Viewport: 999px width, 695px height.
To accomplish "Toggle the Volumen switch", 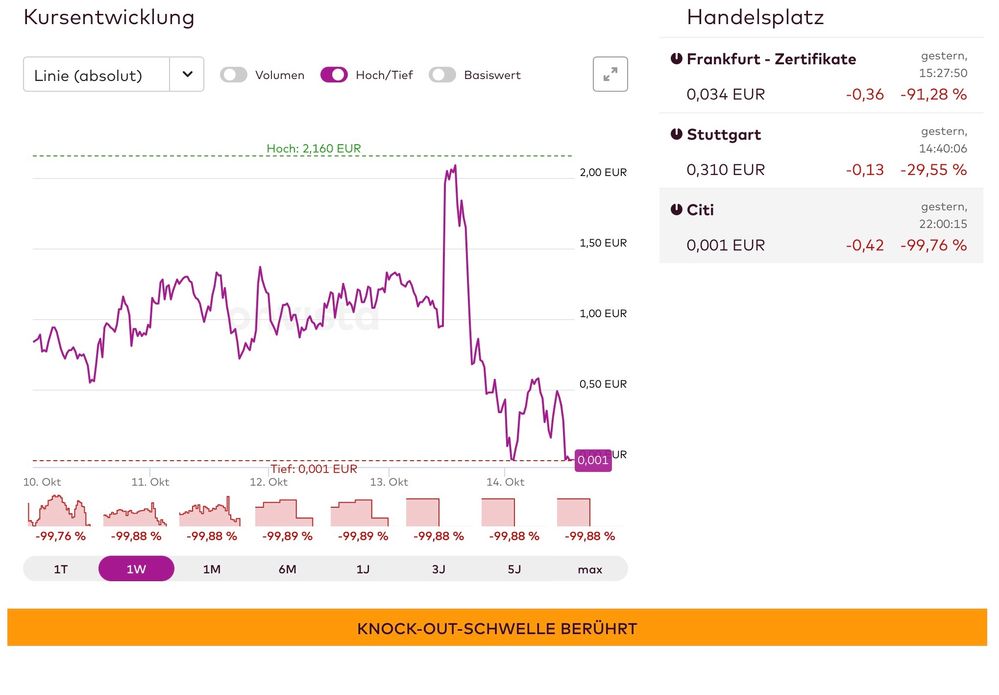I will (x=234, y=75).
